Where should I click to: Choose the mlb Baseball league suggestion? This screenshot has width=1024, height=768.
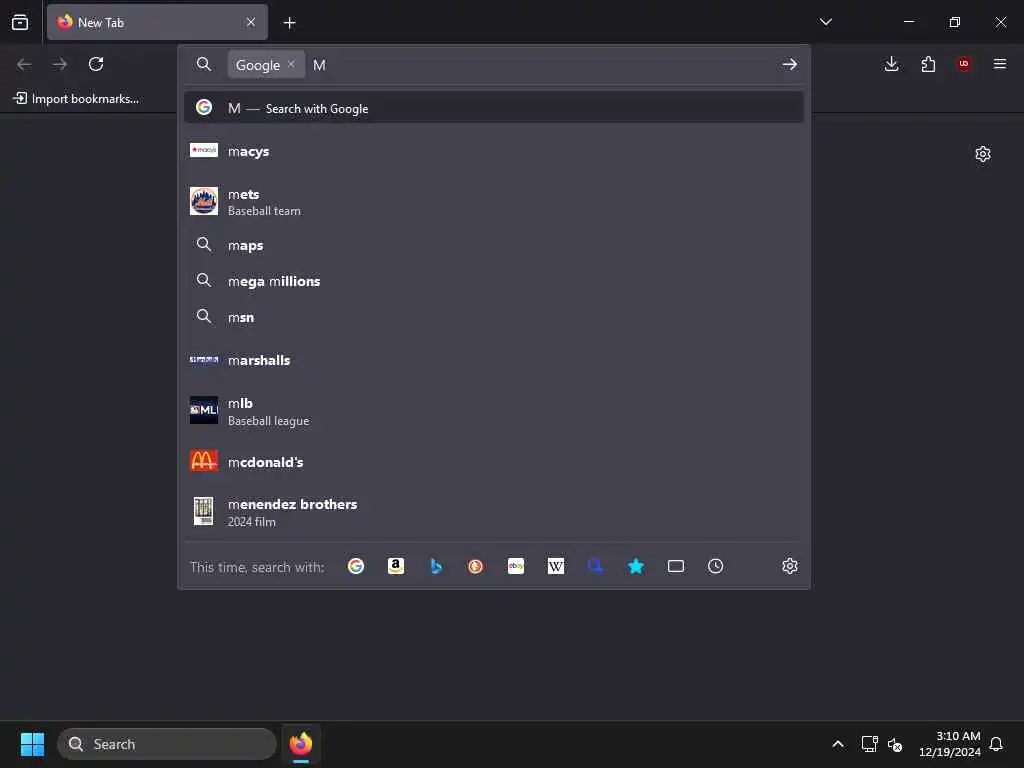494,411
